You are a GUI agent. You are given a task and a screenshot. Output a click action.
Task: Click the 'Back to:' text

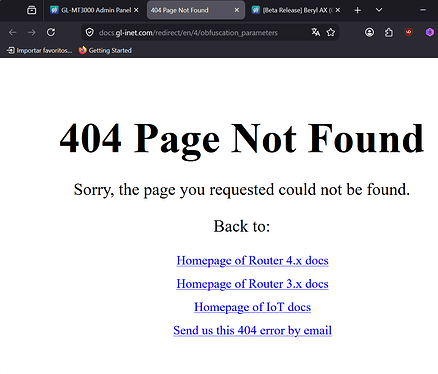242,226
